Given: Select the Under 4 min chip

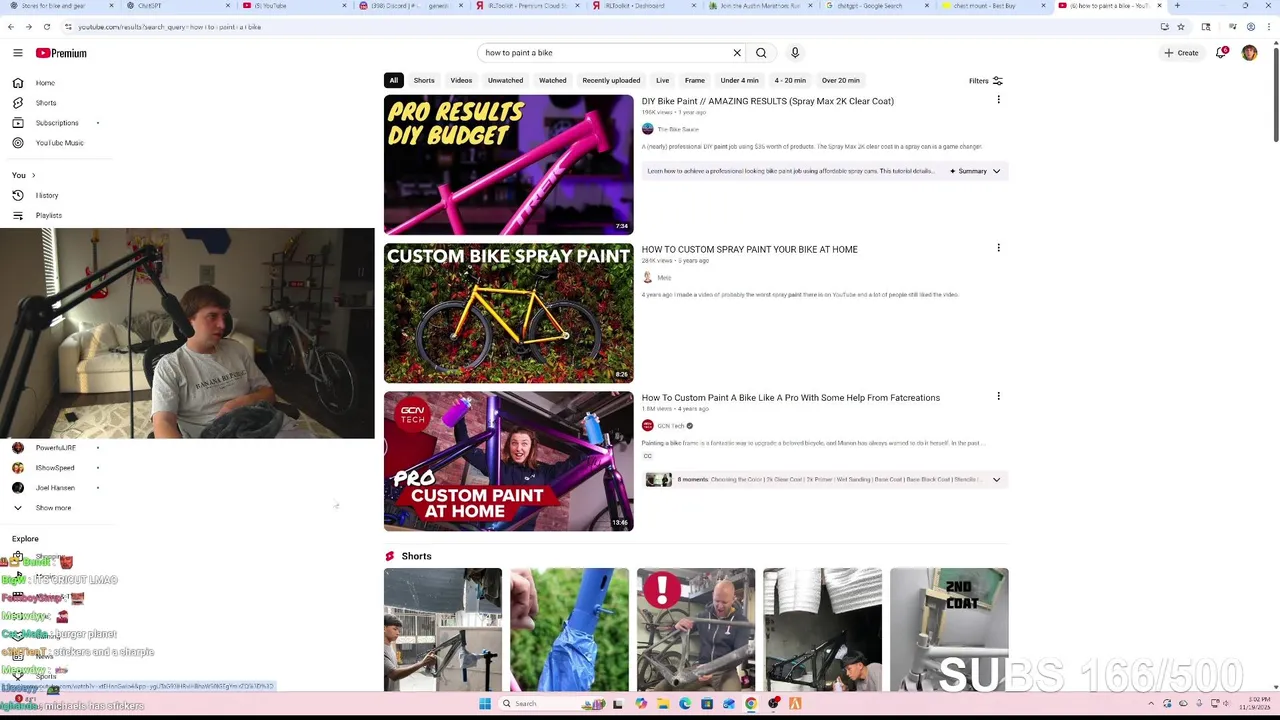Looking at the screenshot, I should (739, 80).
